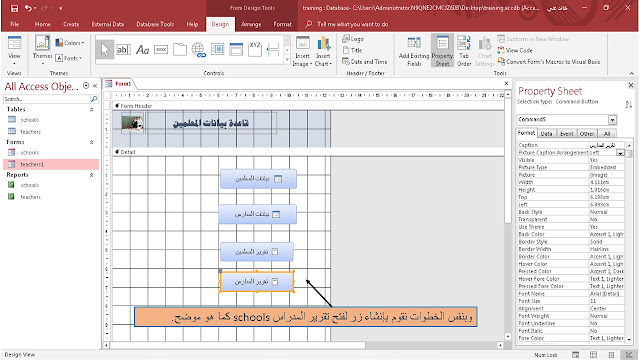Select the Text Box control tool

123,50
